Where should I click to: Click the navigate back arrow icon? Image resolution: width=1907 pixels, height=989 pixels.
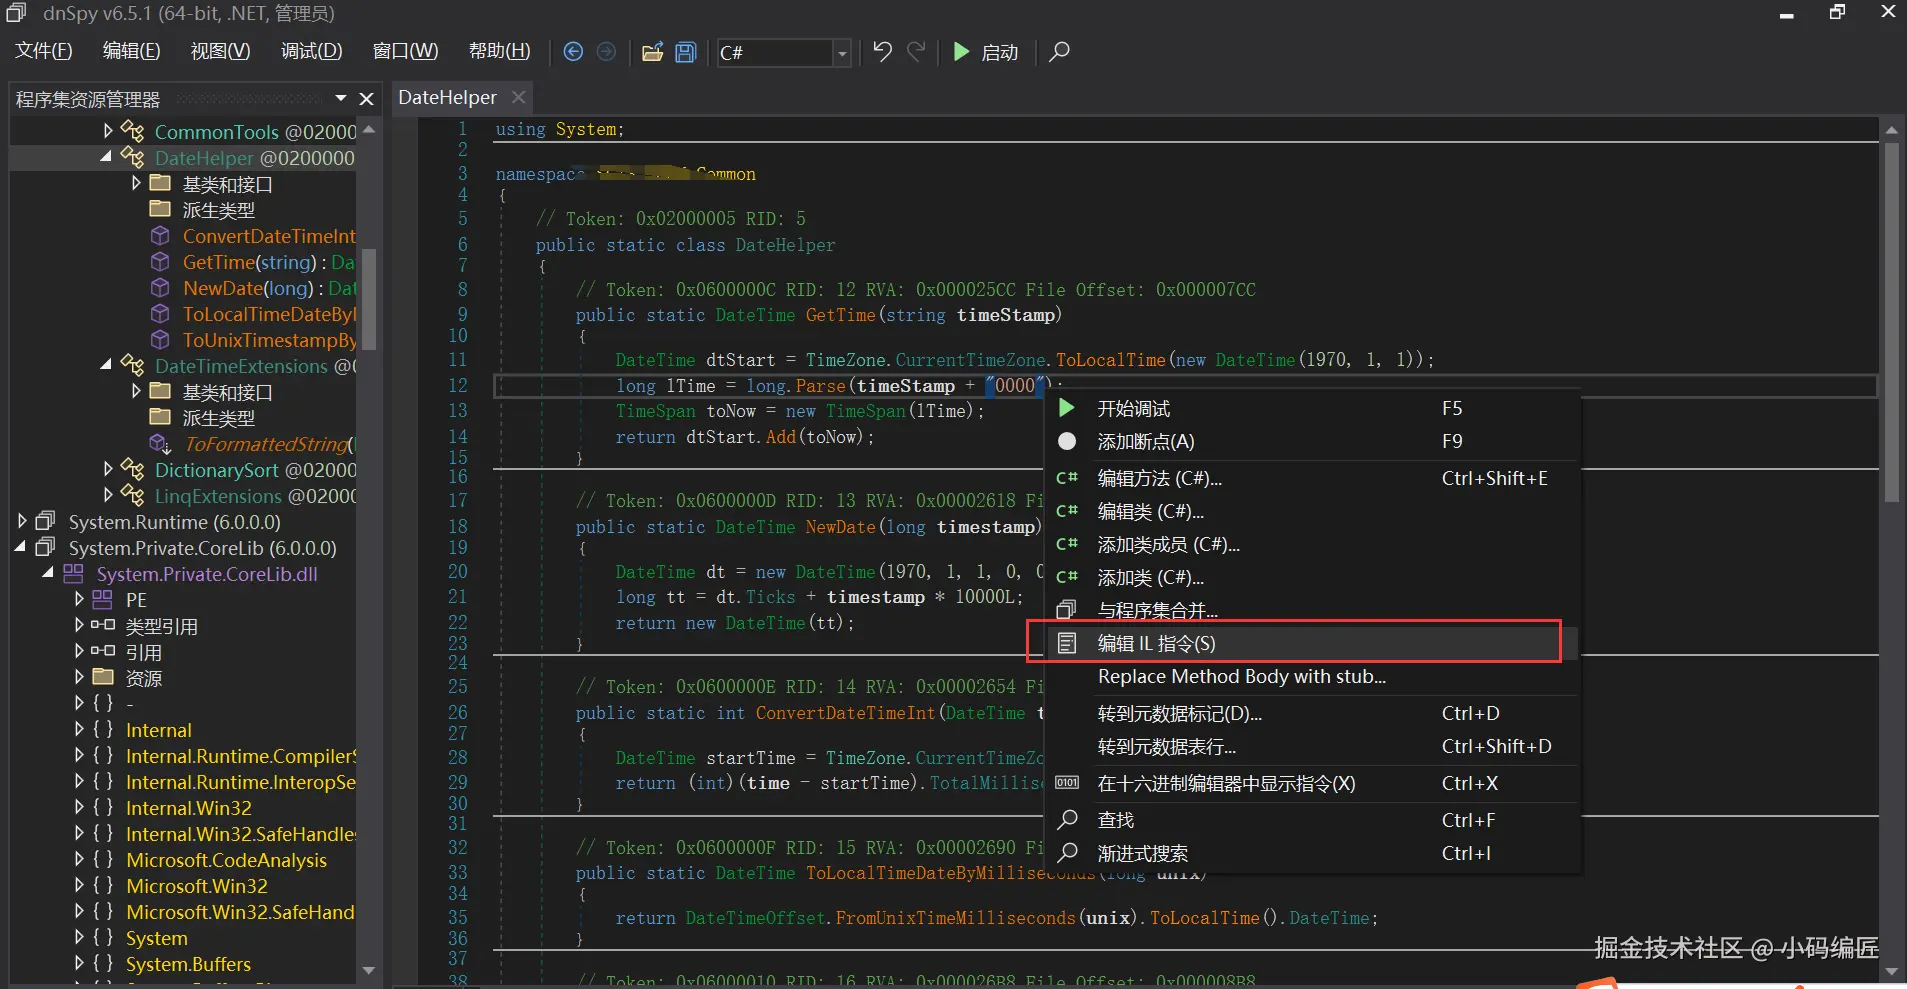click(573, 52)
